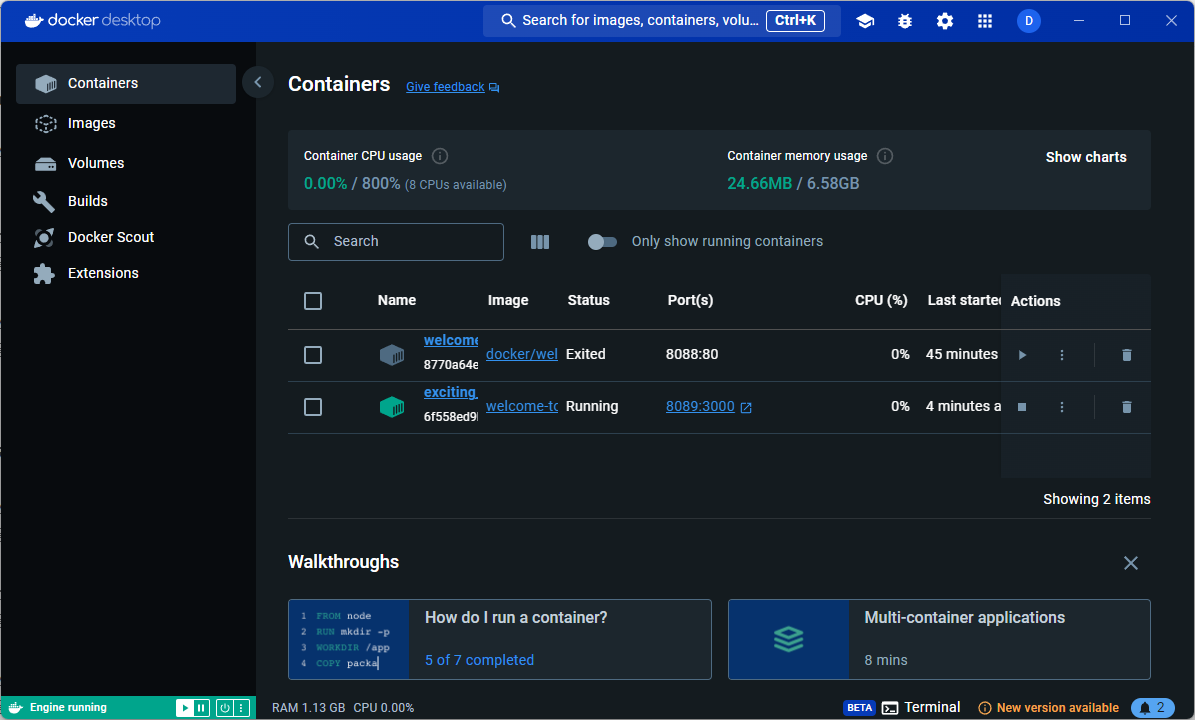Resume the Docker engine play button
Screen dimensions: 1195x720
184,708
